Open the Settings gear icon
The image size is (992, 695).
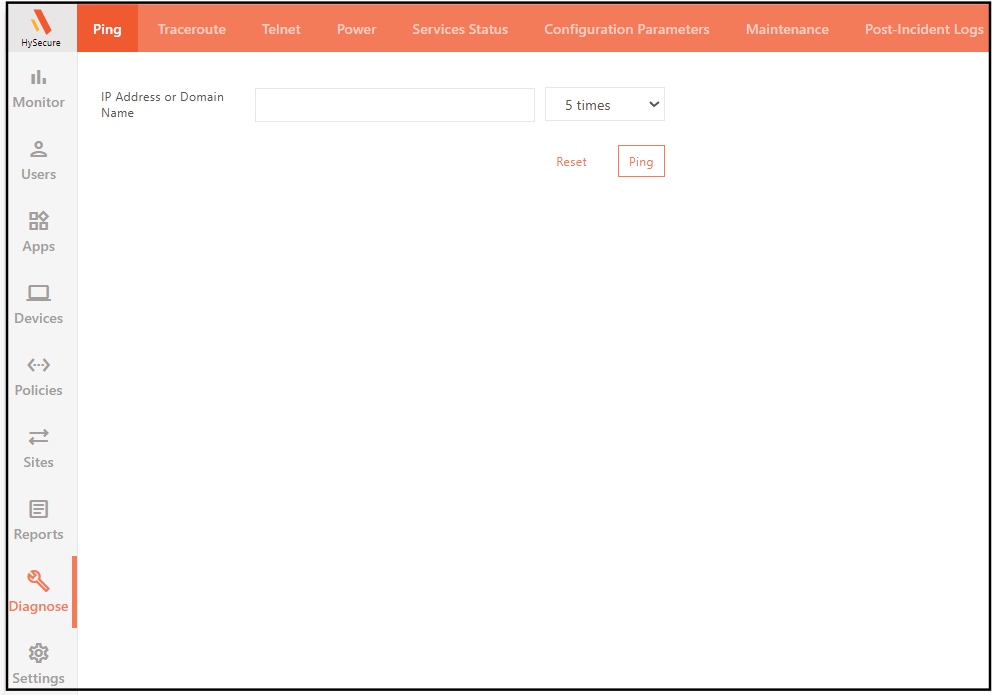(39, 653)
